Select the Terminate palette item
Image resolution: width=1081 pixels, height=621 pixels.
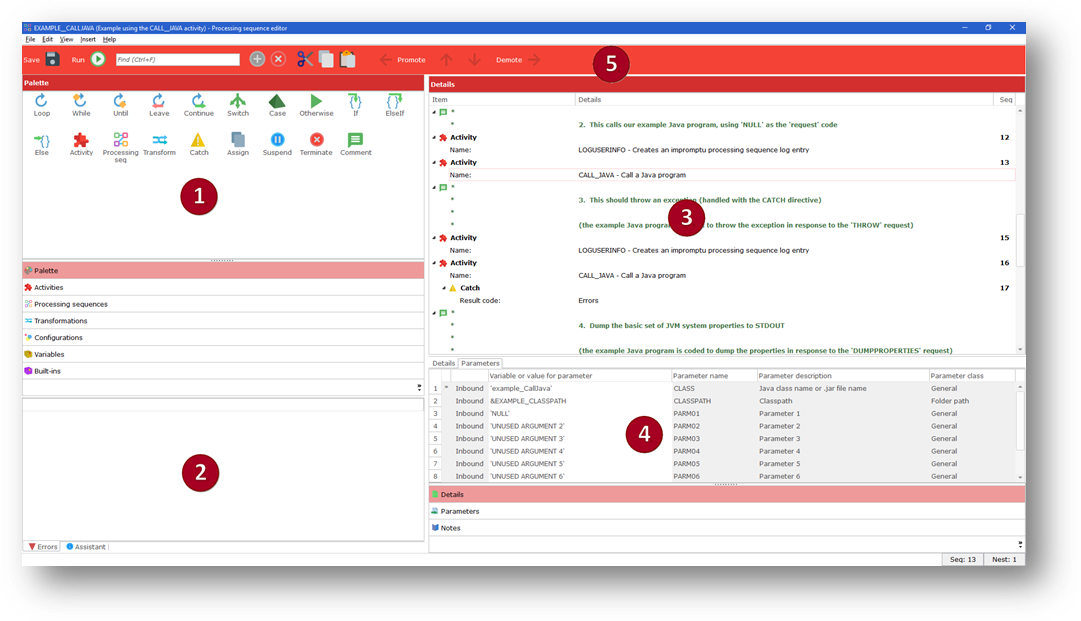[316, 144]
